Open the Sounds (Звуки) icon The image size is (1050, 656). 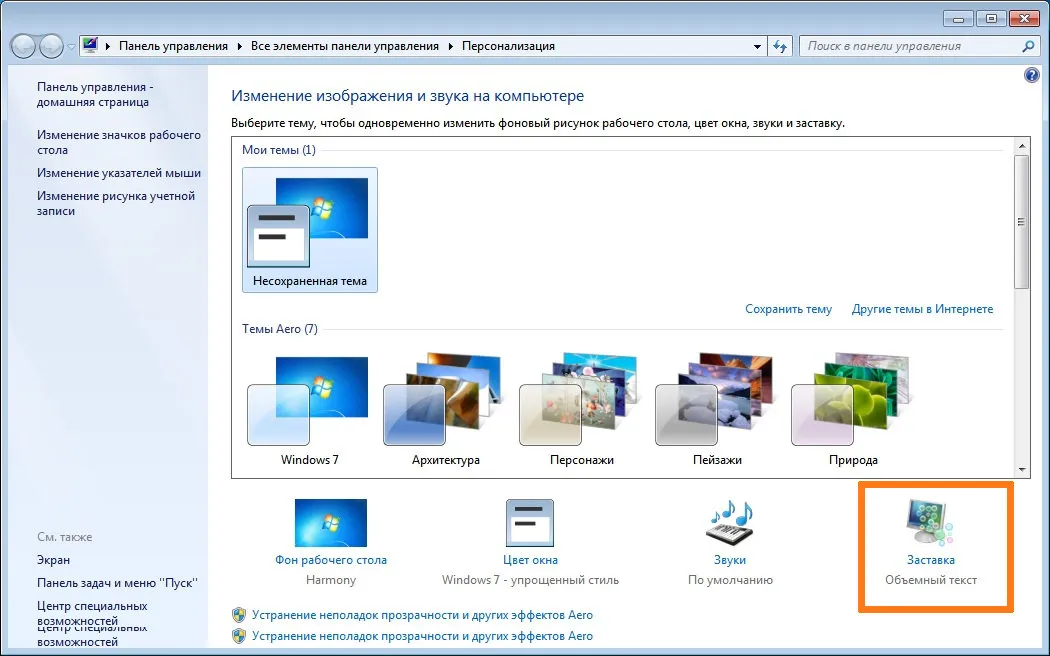pyautogui.click(x=729, y=522)
